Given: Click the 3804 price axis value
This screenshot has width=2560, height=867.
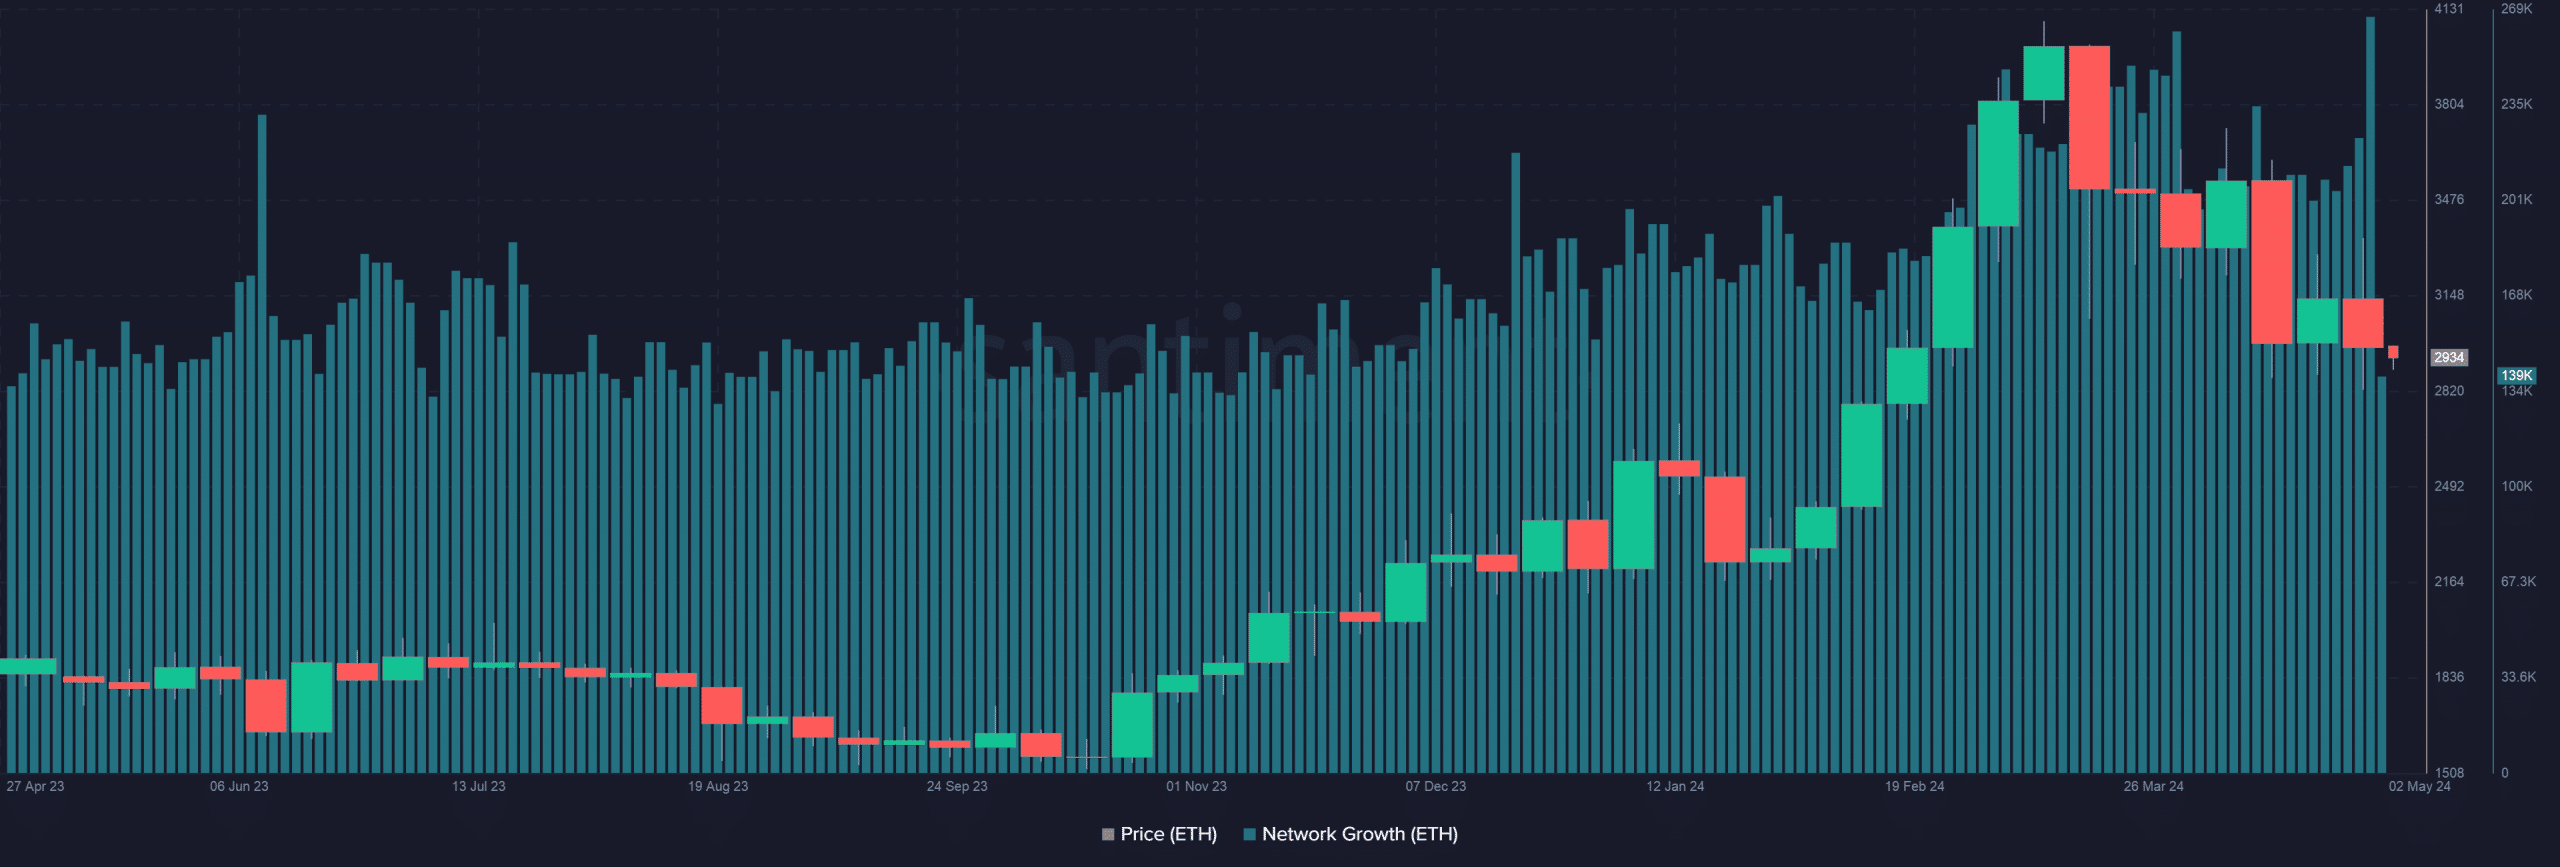Looking at the screenshot, I should click(2449, 104).
